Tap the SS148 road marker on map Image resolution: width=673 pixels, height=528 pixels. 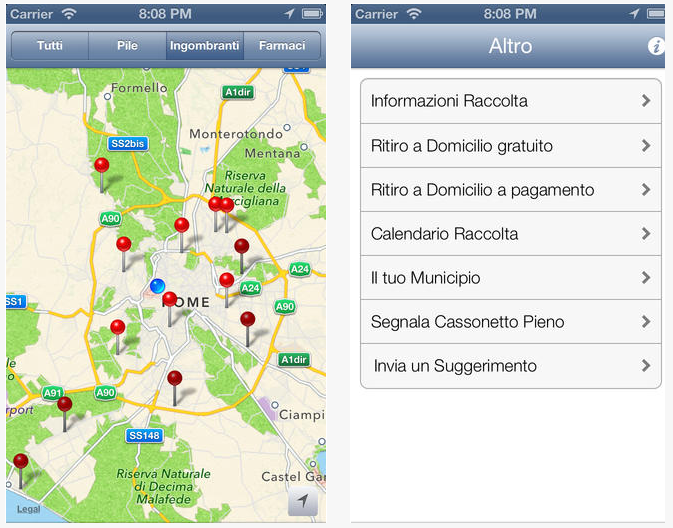point(144,436)
